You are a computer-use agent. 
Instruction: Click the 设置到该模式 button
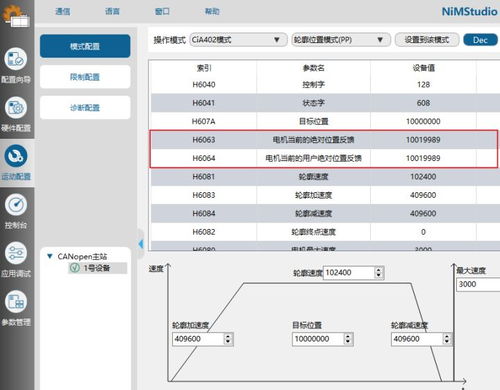[x=427, y=40]
